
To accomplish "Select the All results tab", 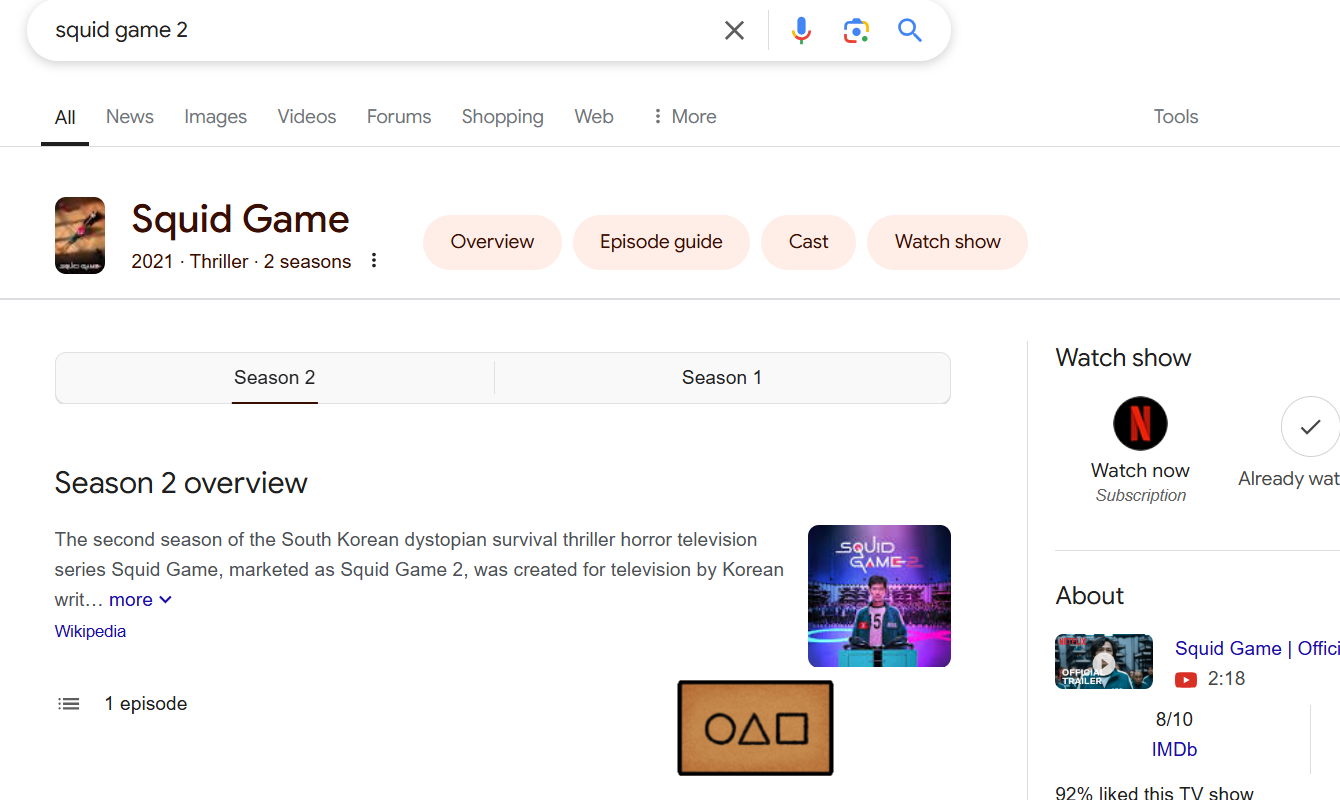I will click(65, 117).
